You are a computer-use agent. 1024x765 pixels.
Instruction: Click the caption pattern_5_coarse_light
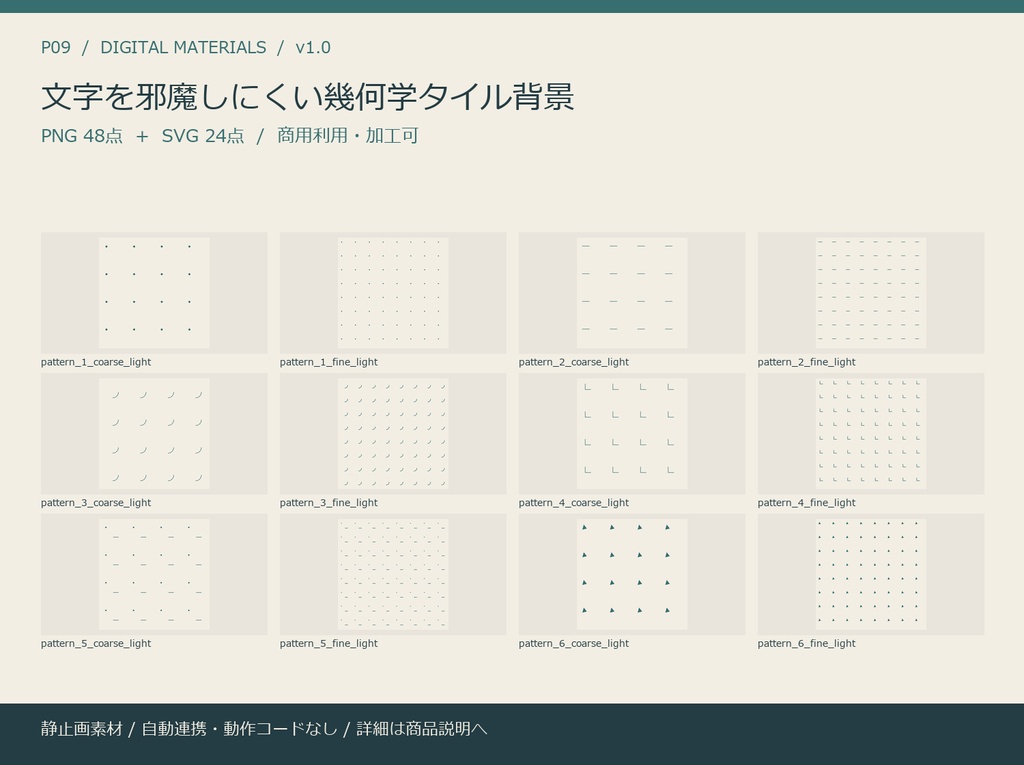[96, 643]
